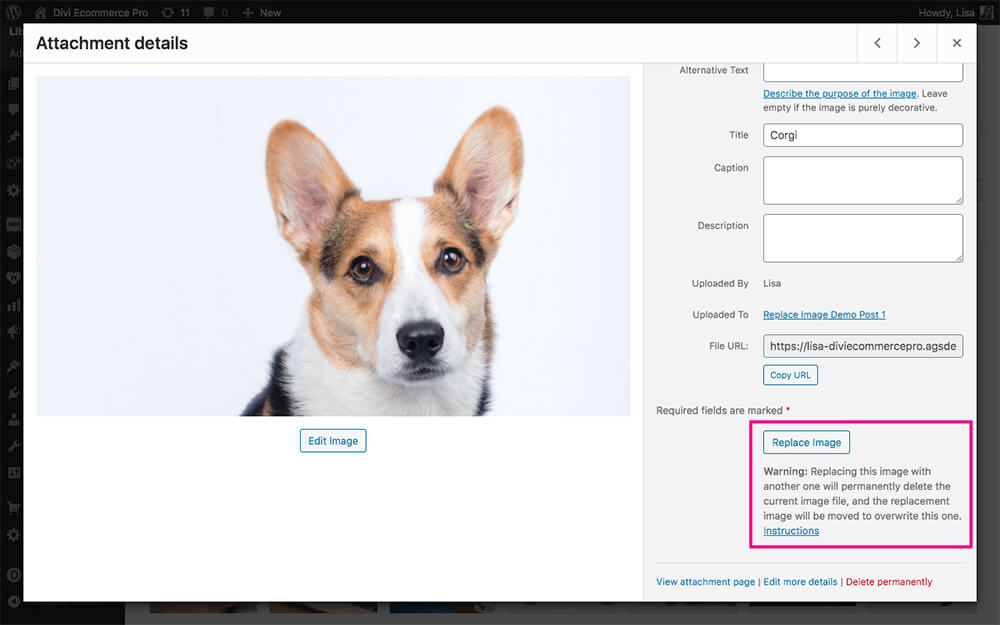This screenshot has height=625, width=1000.
Task: Go to previous attachment with left arrow
Action: coord(877,44)
